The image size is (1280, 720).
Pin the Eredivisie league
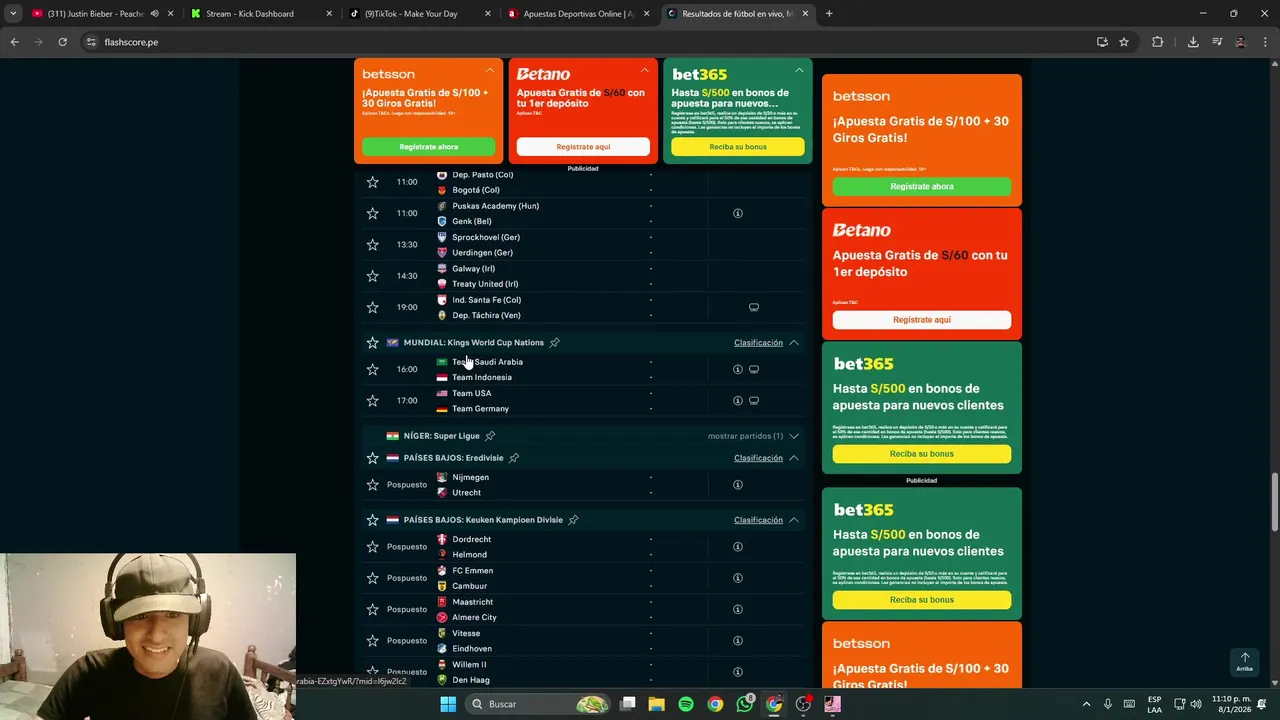point(514,458)
